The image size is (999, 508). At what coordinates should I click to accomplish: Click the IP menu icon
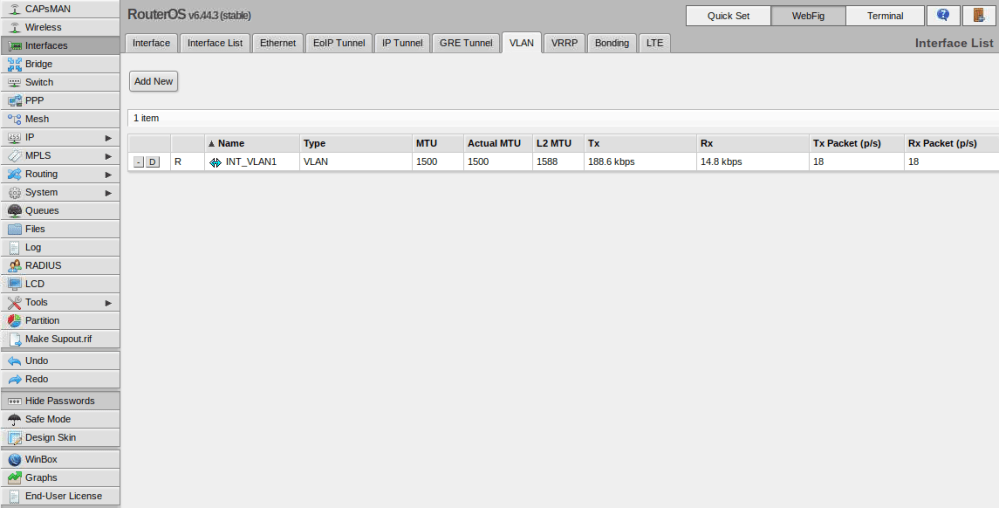pyautogui.click(x=15, y=138)
